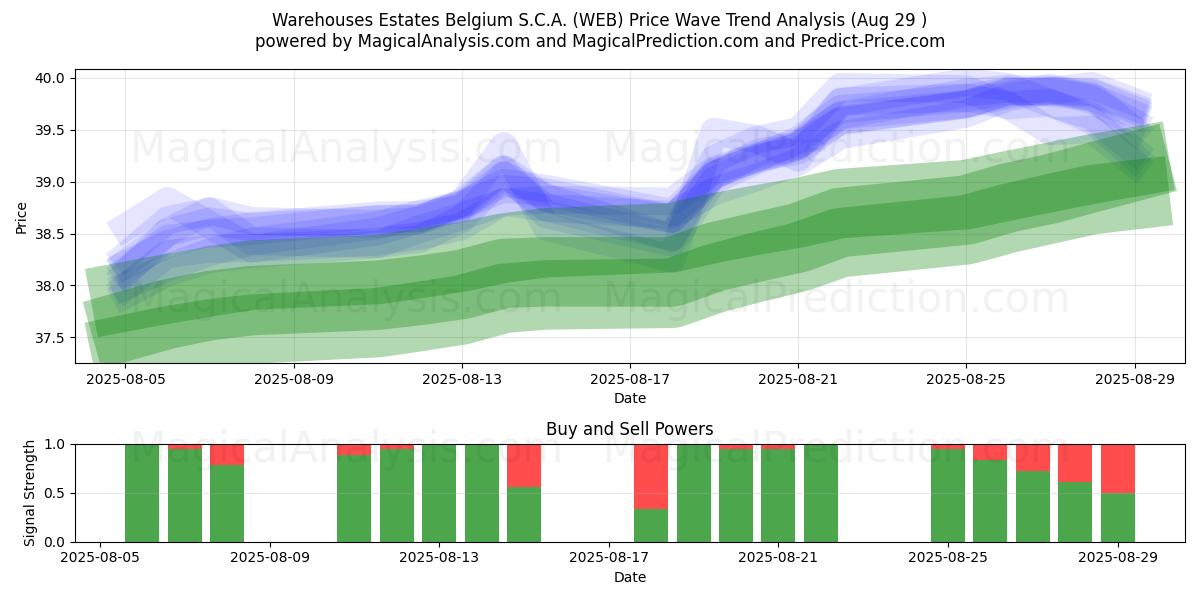Click the 2025-08-17 date tick on price chart

click(x=629, y=379)
